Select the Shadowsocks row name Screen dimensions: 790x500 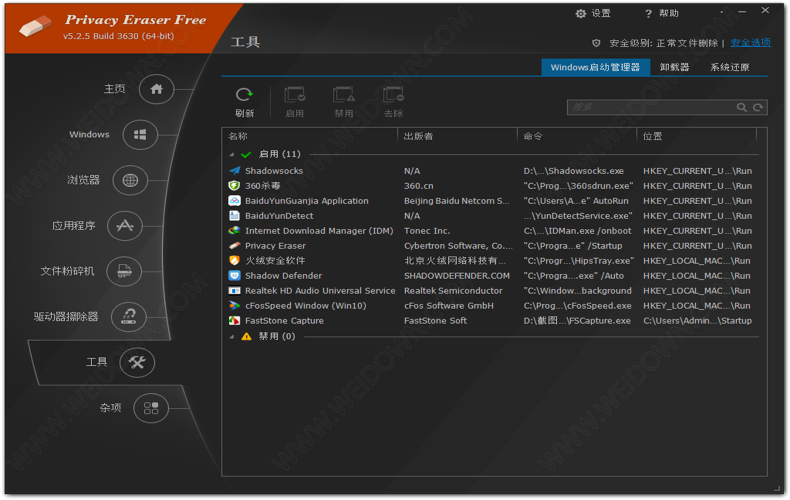(274, 171)
